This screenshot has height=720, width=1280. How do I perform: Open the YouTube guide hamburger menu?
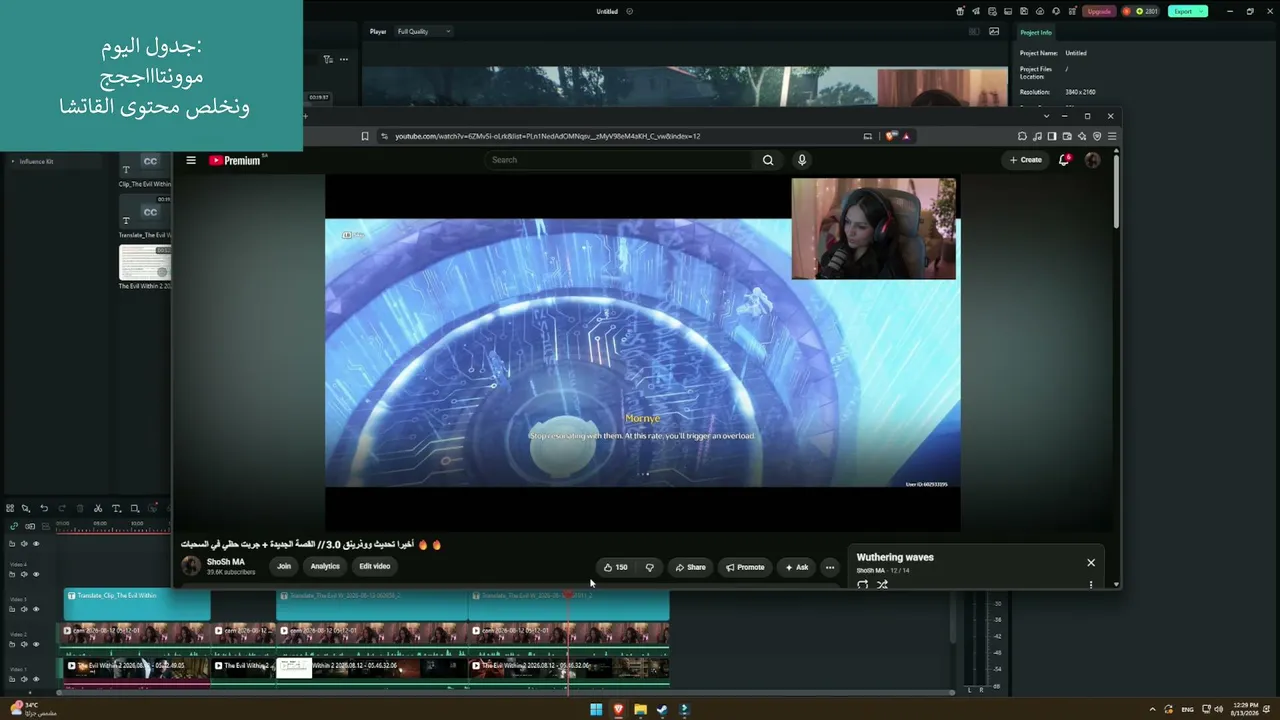(191, 160)
